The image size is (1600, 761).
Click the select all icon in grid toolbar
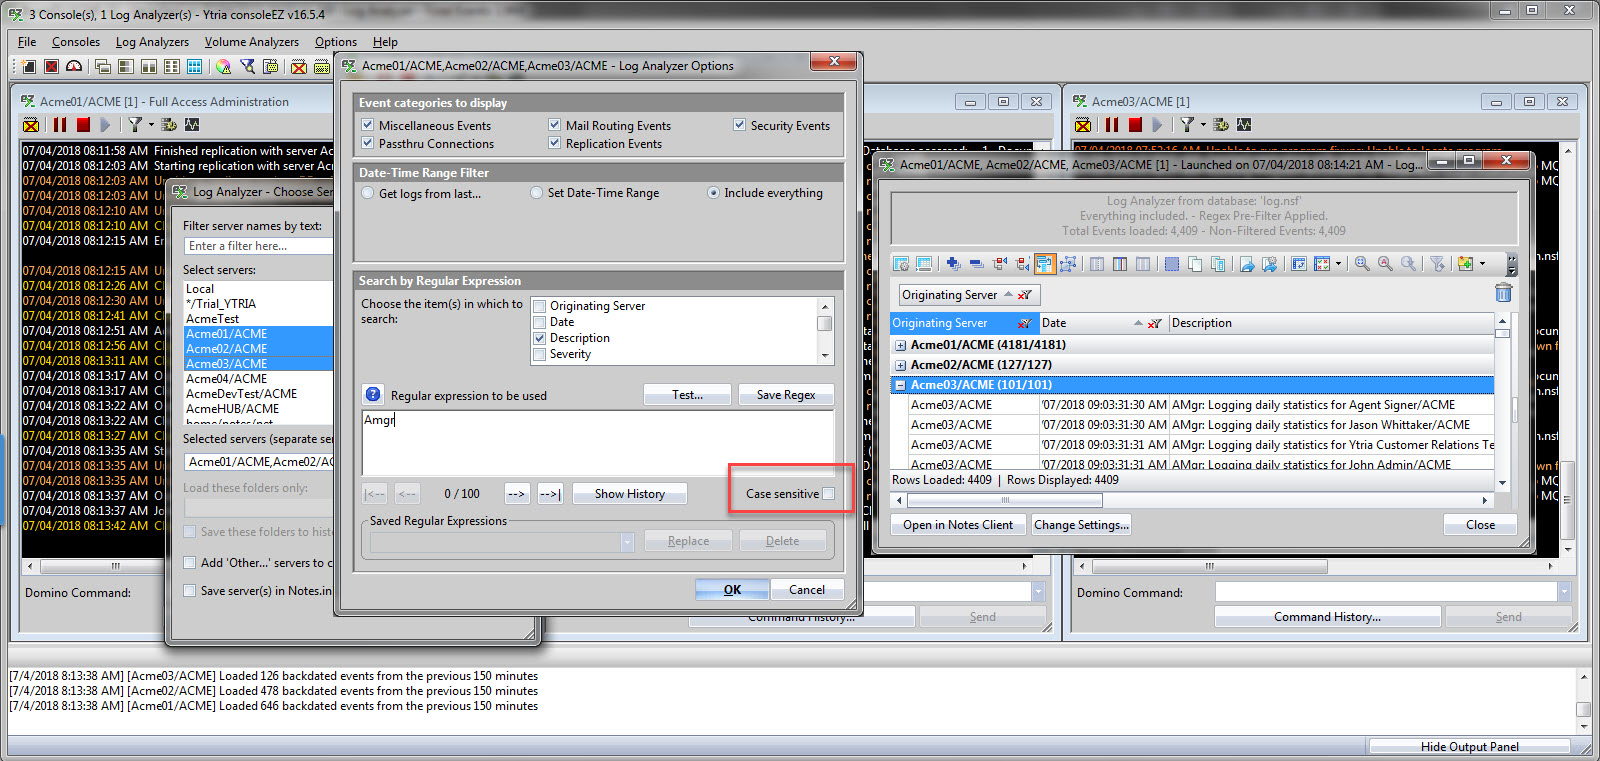point(1171,264)
